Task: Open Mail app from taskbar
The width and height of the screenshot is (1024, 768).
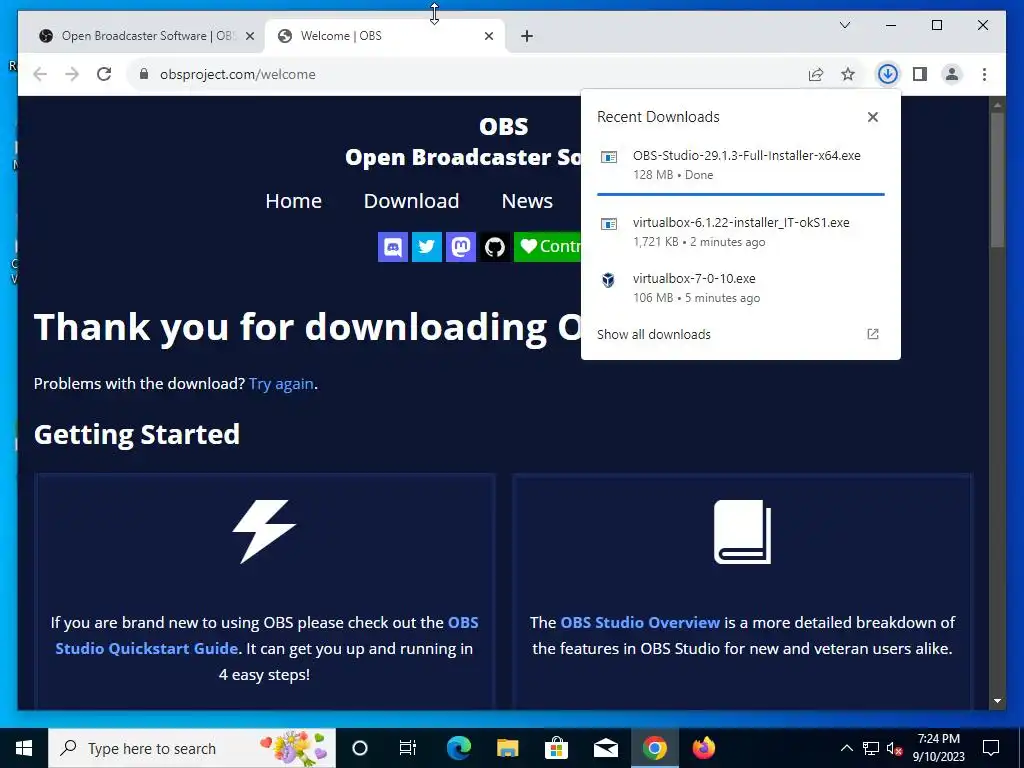Action: [x=605, y=748]
